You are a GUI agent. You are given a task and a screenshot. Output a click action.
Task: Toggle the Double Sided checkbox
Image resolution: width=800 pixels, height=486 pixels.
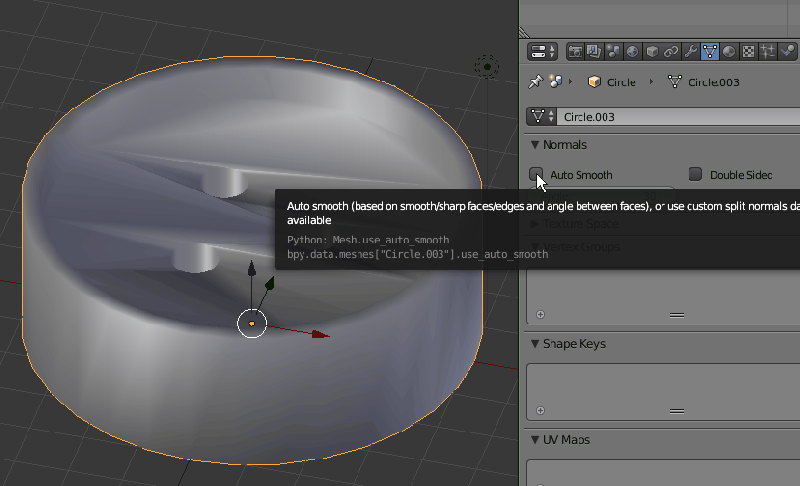(x=695, y=174)
